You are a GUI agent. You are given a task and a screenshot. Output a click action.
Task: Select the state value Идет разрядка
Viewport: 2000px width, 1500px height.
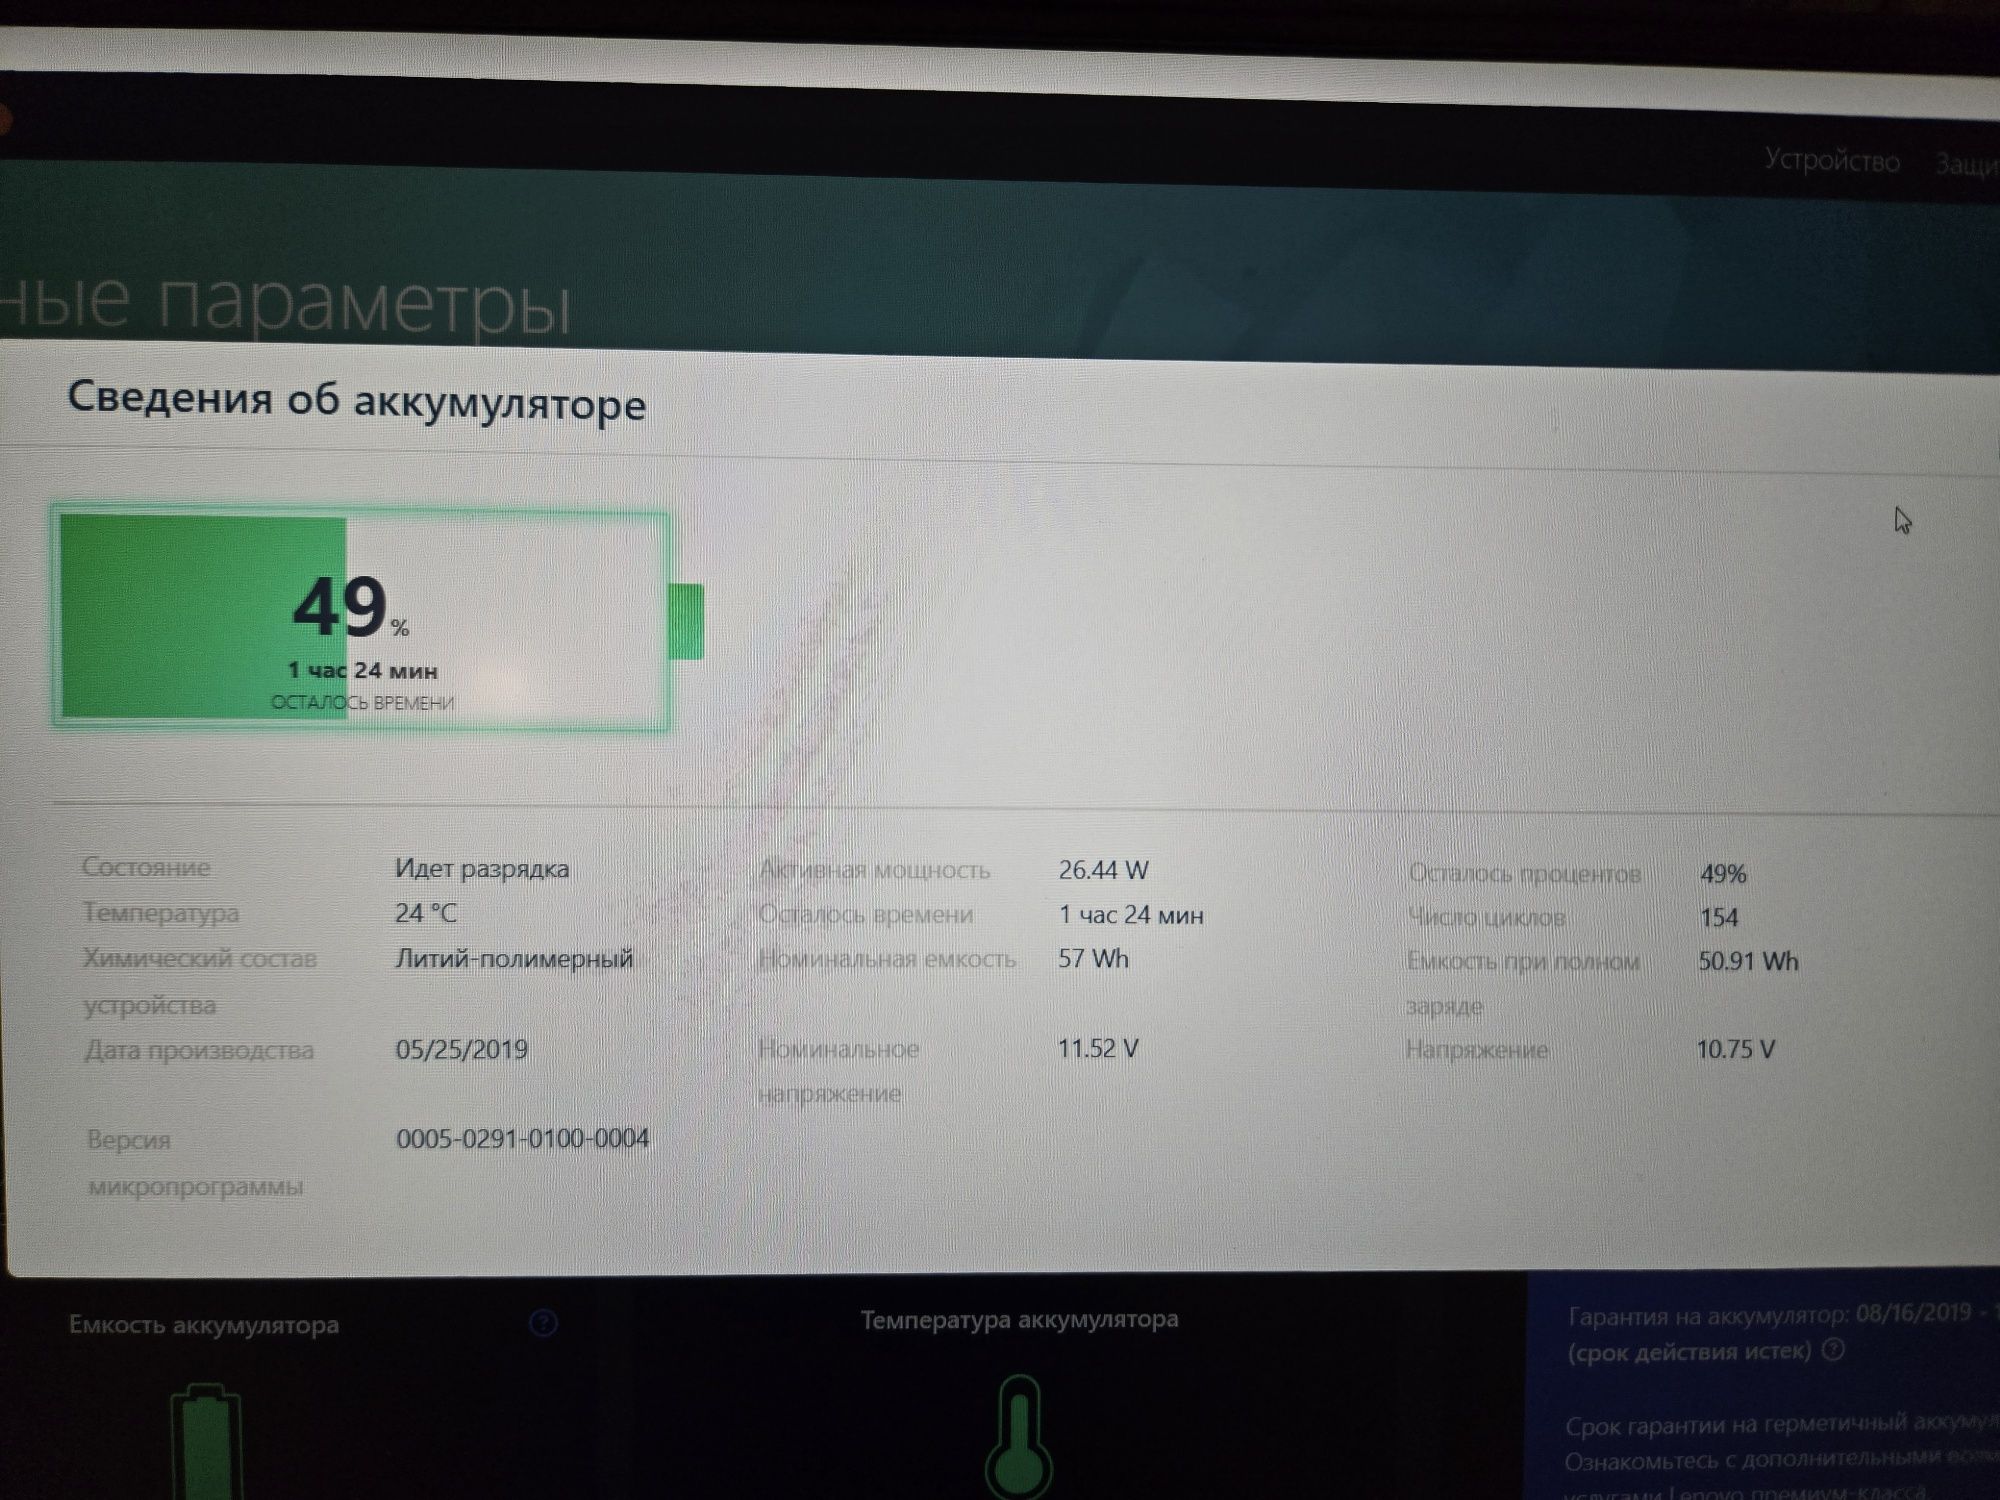pos(482,868)
